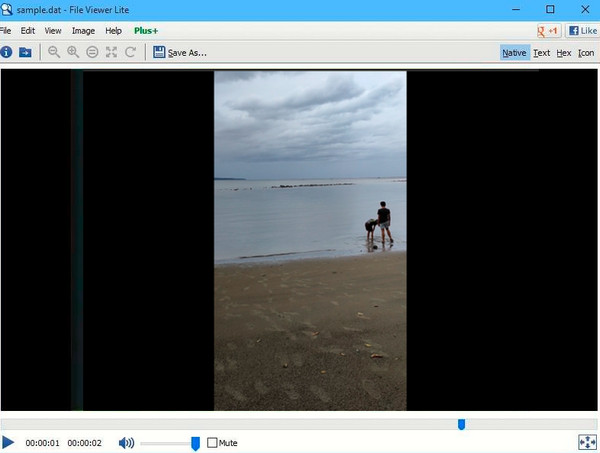Close the File Viewer Lite window
This screenshot has height=453, width=600.
[585, 9]
